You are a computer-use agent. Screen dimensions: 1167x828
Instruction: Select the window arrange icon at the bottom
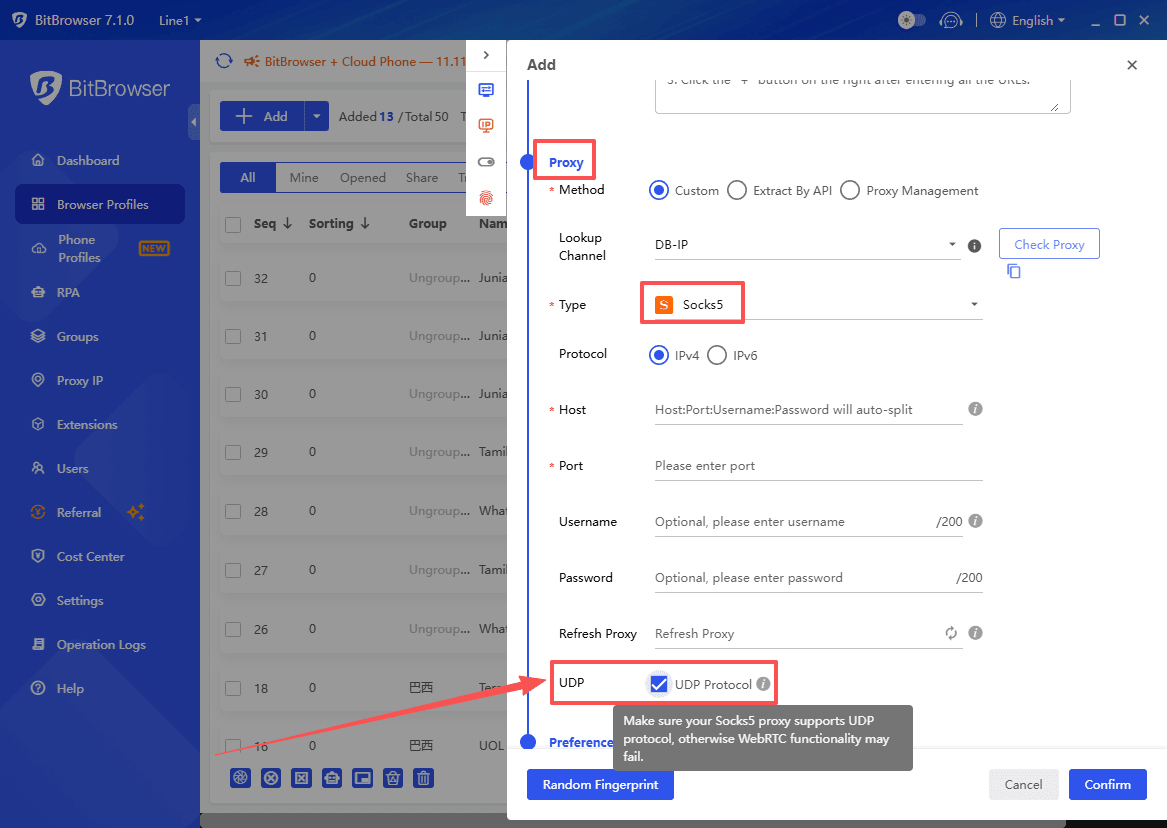coord(362,778)
